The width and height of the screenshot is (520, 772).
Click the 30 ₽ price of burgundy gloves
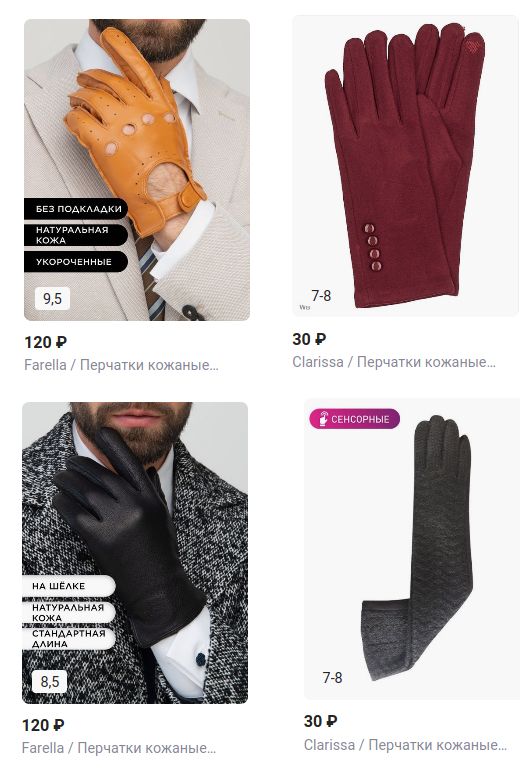click(309, 339)
